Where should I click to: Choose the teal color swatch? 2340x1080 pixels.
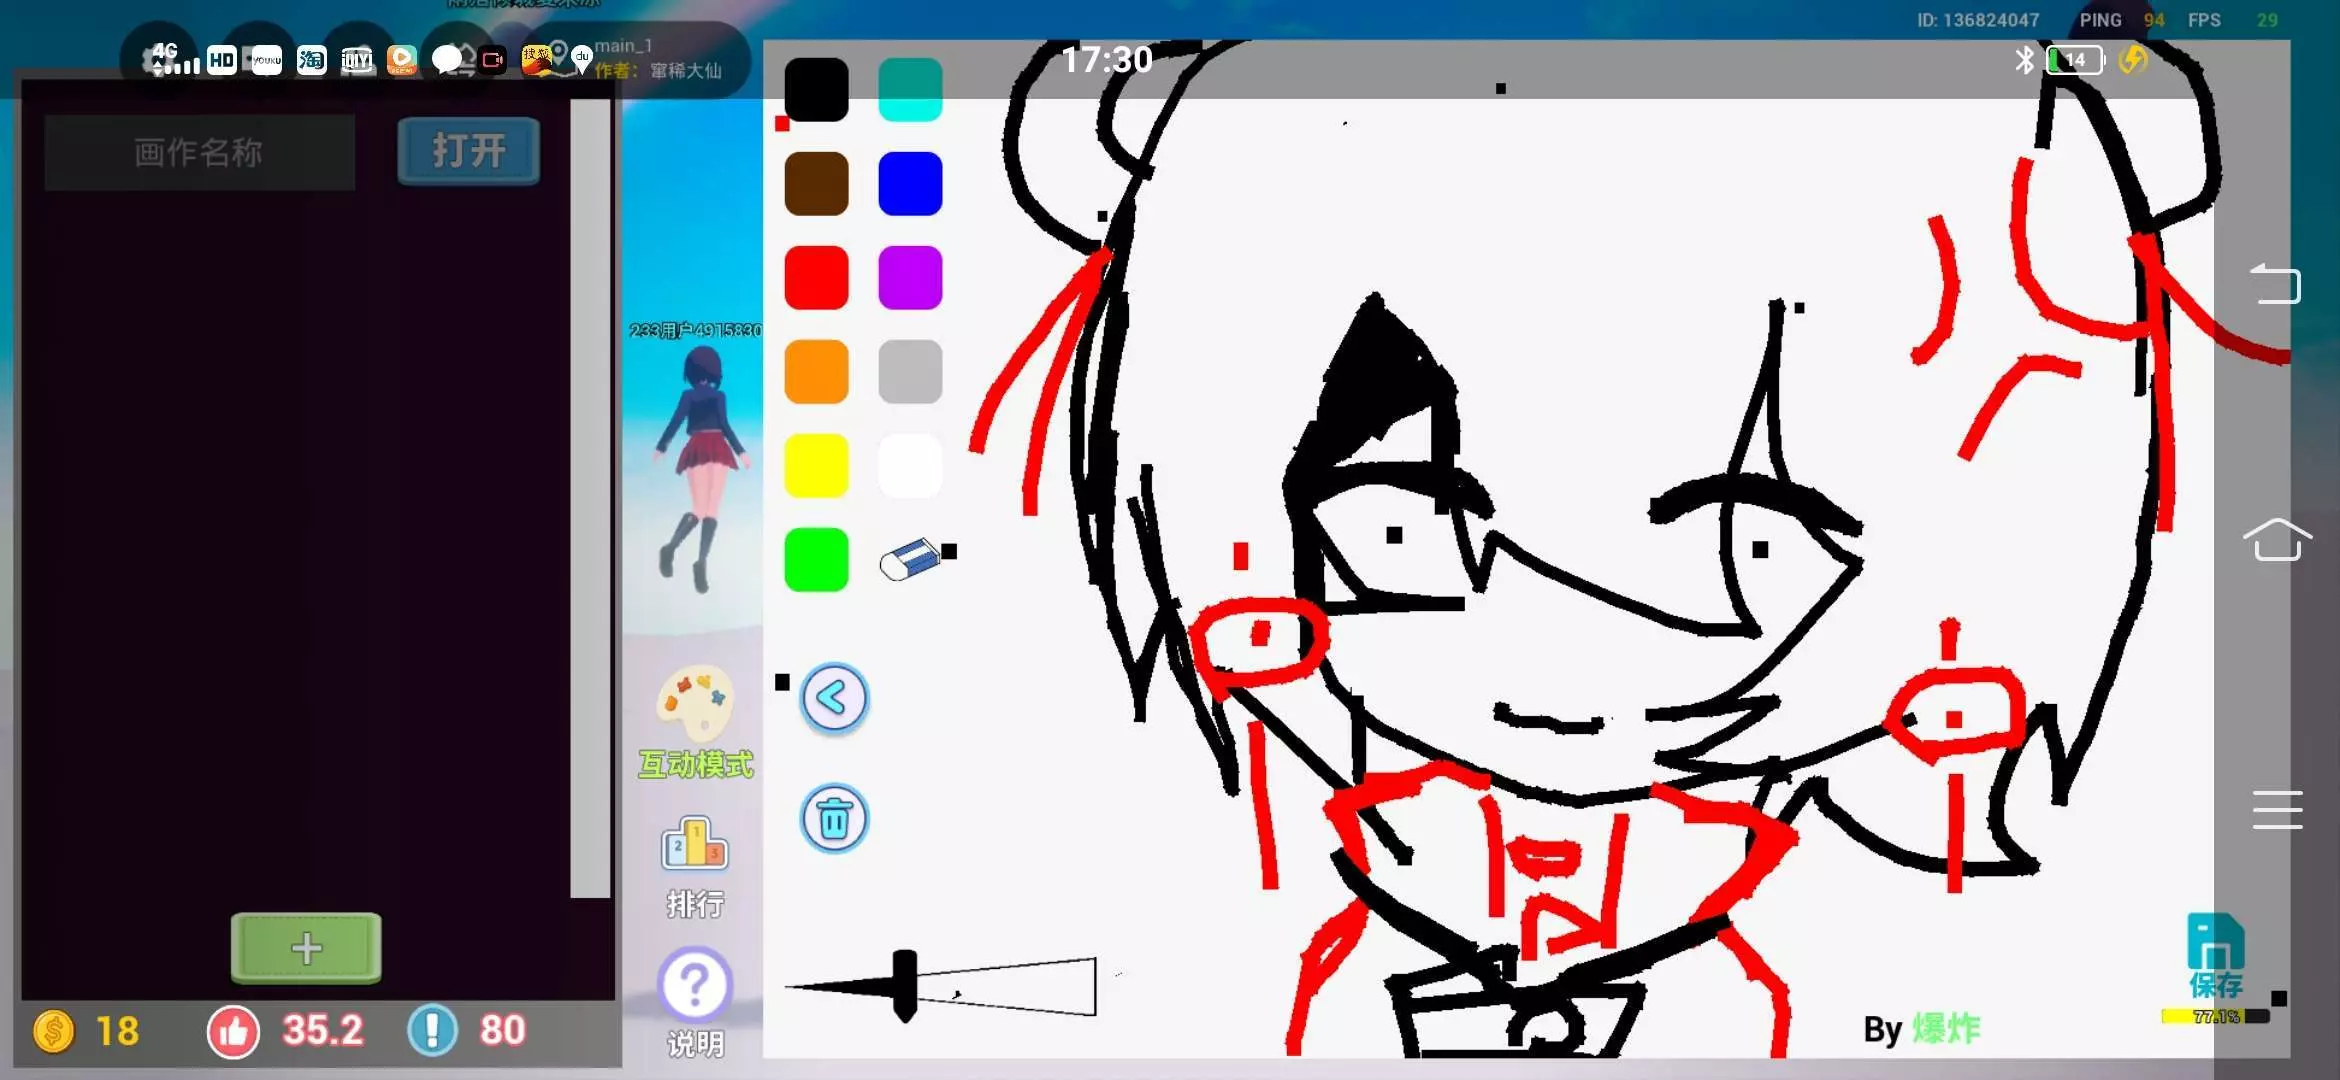[909, 90]
